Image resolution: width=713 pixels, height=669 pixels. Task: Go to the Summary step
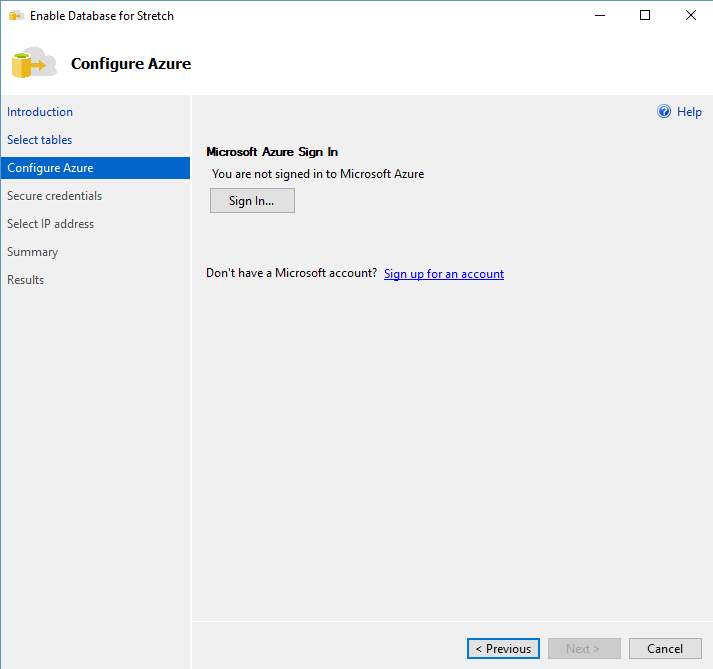pos(33,252)
